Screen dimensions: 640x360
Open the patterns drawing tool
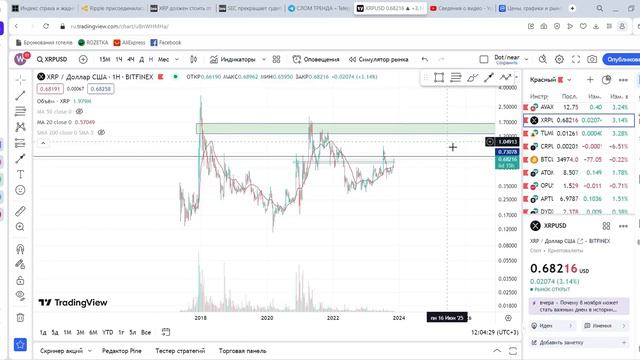20,127
